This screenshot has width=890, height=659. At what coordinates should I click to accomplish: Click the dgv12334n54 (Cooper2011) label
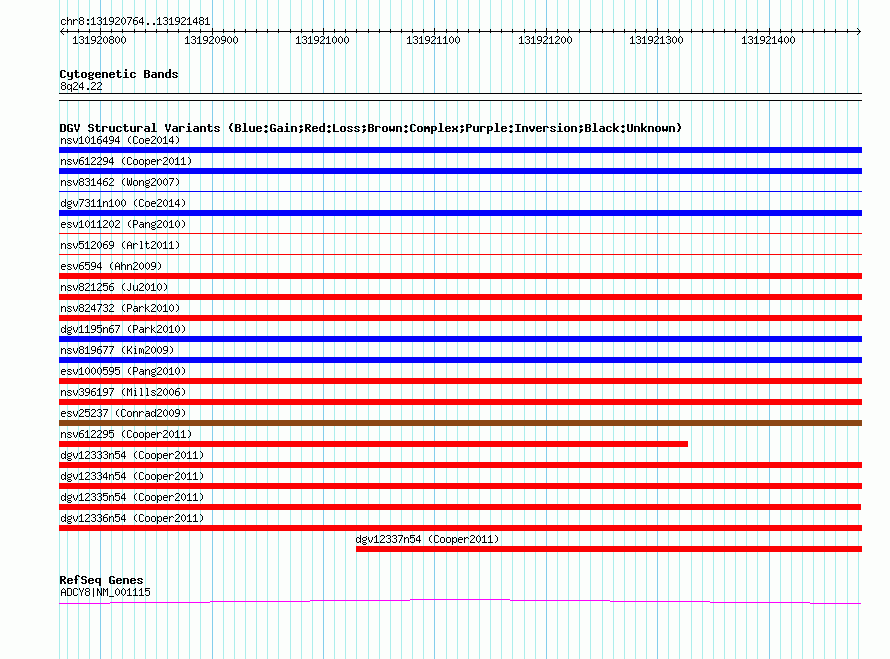click(x=132, y=476)
